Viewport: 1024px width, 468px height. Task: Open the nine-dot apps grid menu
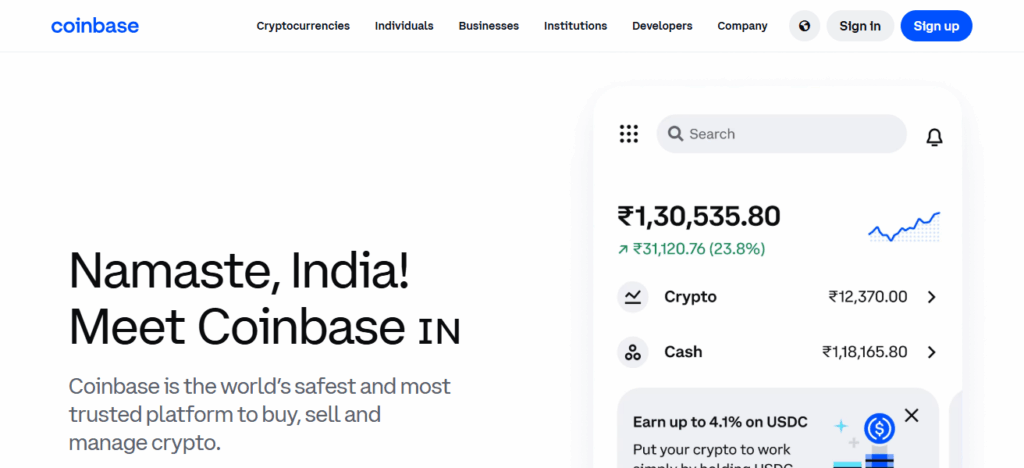629,134
